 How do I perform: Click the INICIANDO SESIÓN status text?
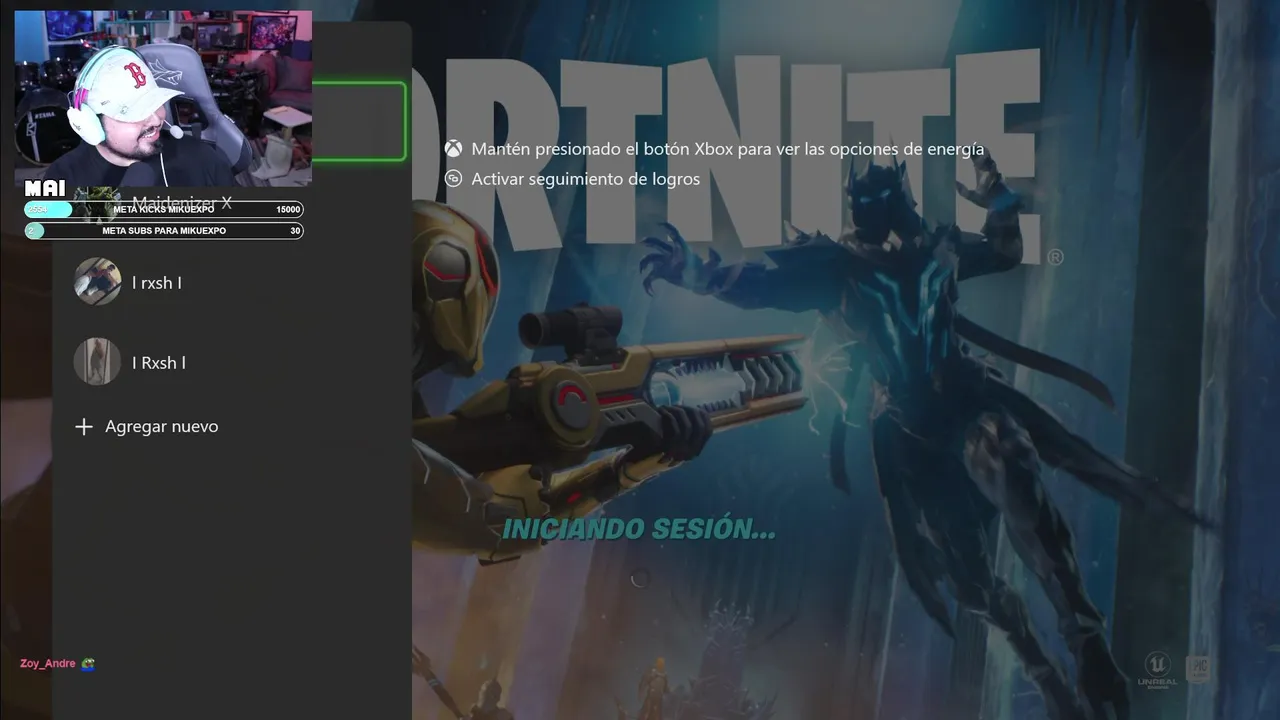638,530
